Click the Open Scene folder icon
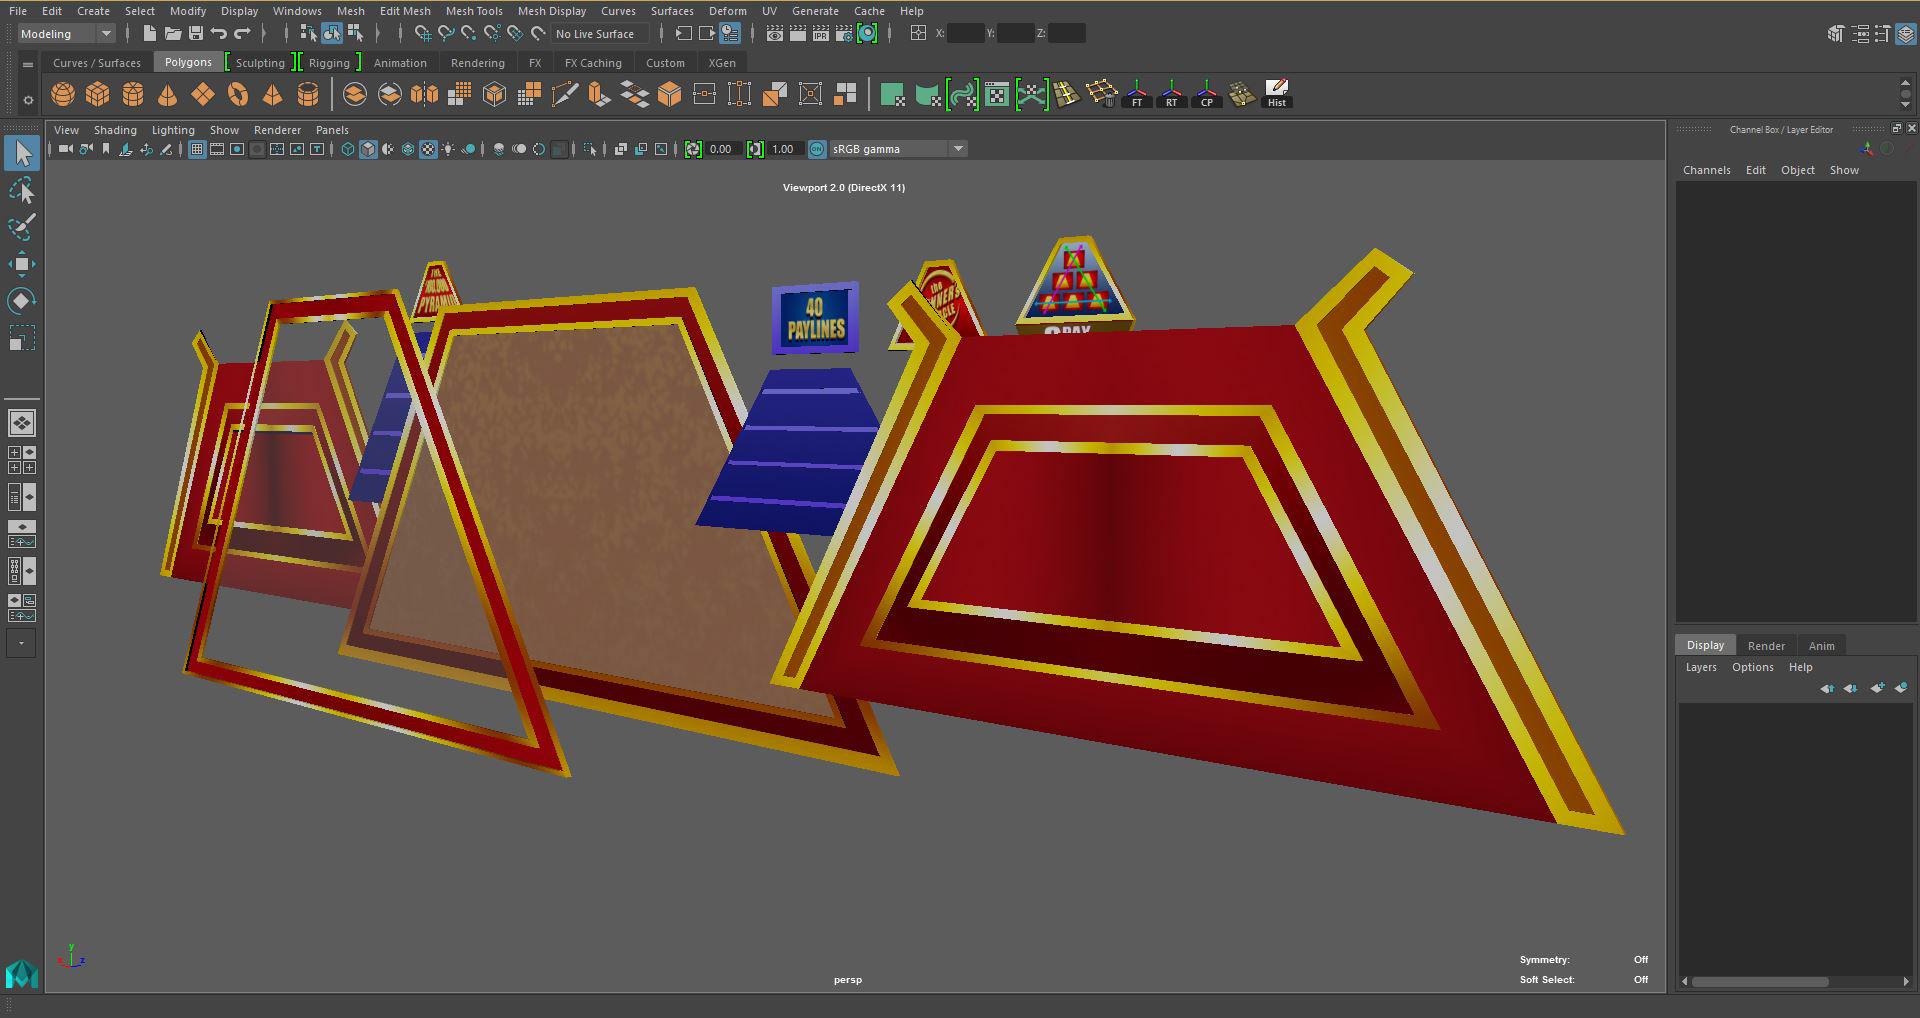 (x=172, y=33)
